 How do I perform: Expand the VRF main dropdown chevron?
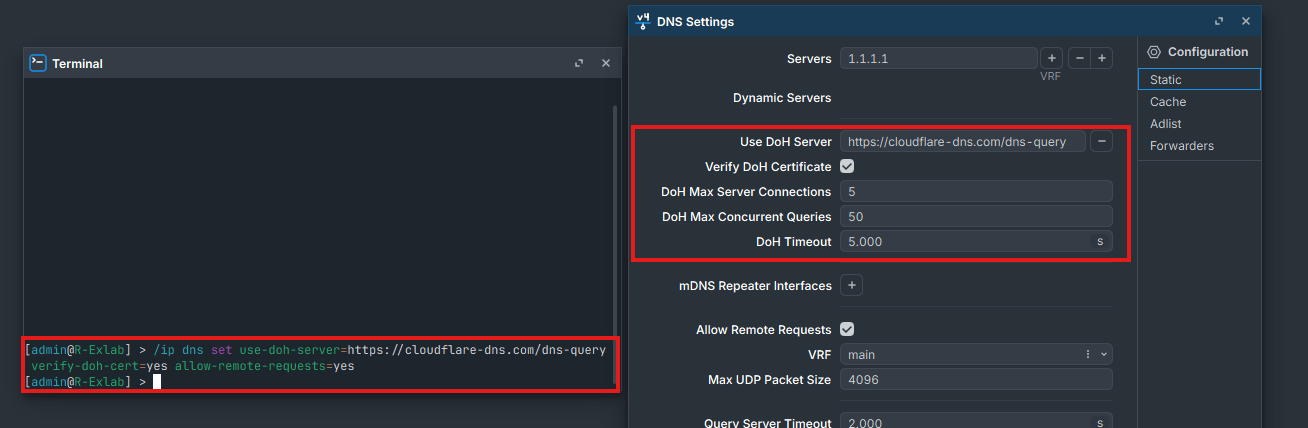(x=1103, y=354)
